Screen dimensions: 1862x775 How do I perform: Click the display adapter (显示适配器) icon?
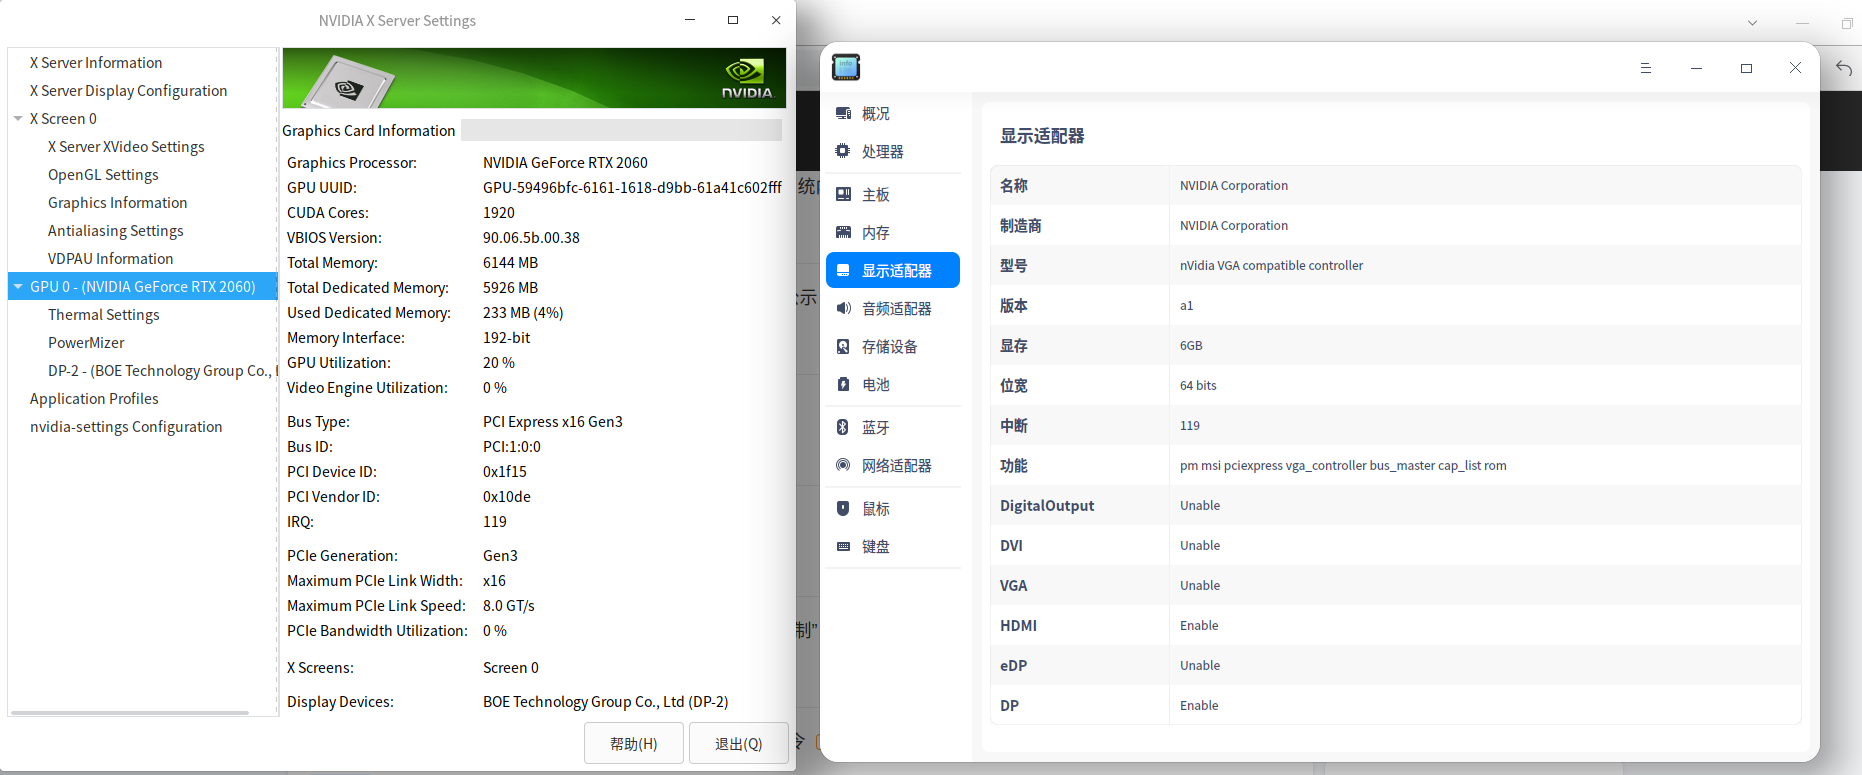(843, 271)
